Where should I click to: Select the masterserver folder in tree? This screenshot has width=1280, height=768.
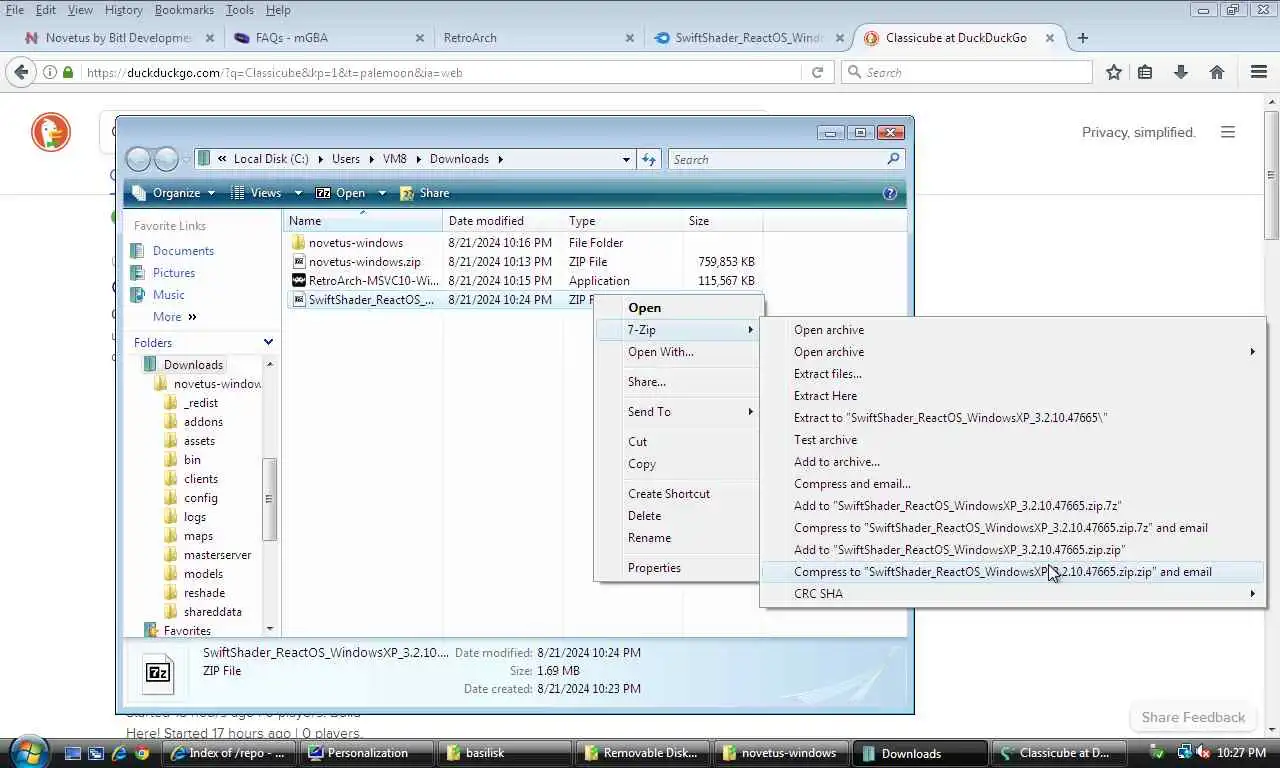pos(217,555)
